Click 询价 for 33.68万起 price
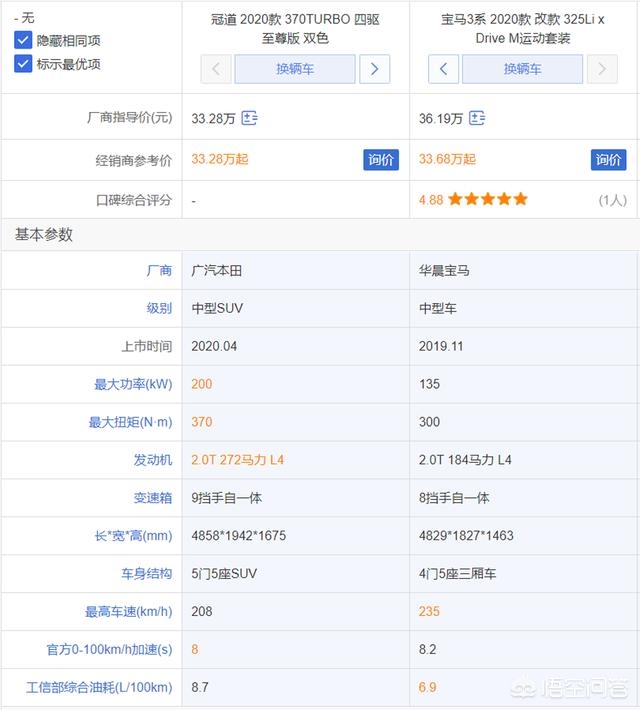This screenshot has width=640, height=710. point(608,160)
